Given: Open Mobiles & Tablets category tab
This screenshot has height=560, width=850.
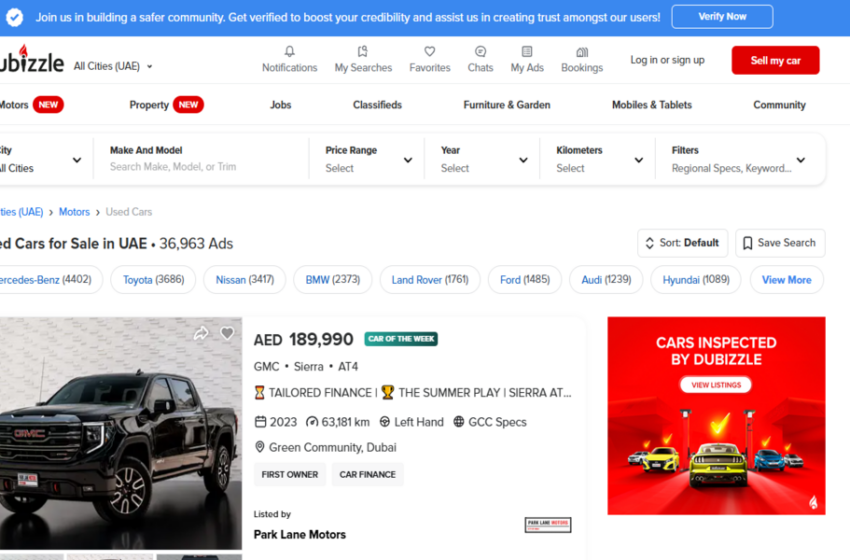Looking at the screenshot, I should [652, 105].
